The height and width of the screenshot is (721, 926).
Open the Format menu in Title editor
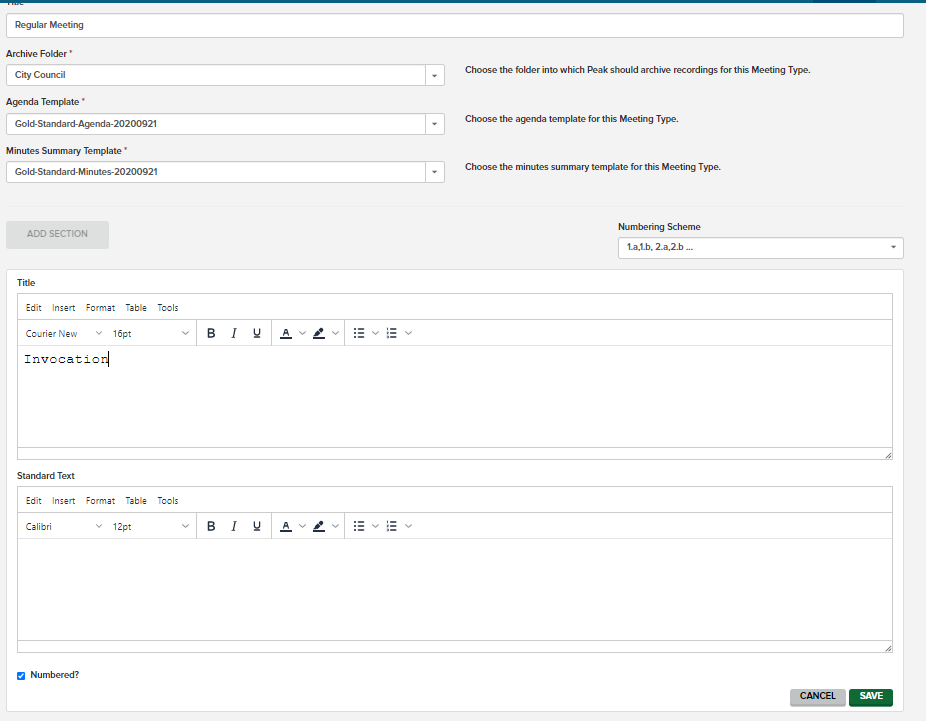(100, 308)
